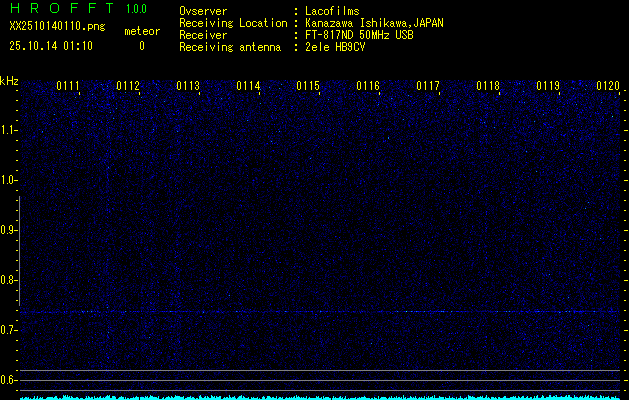Click the kHz axis unit label
The image size is (629, 400).
coord(9,81)
